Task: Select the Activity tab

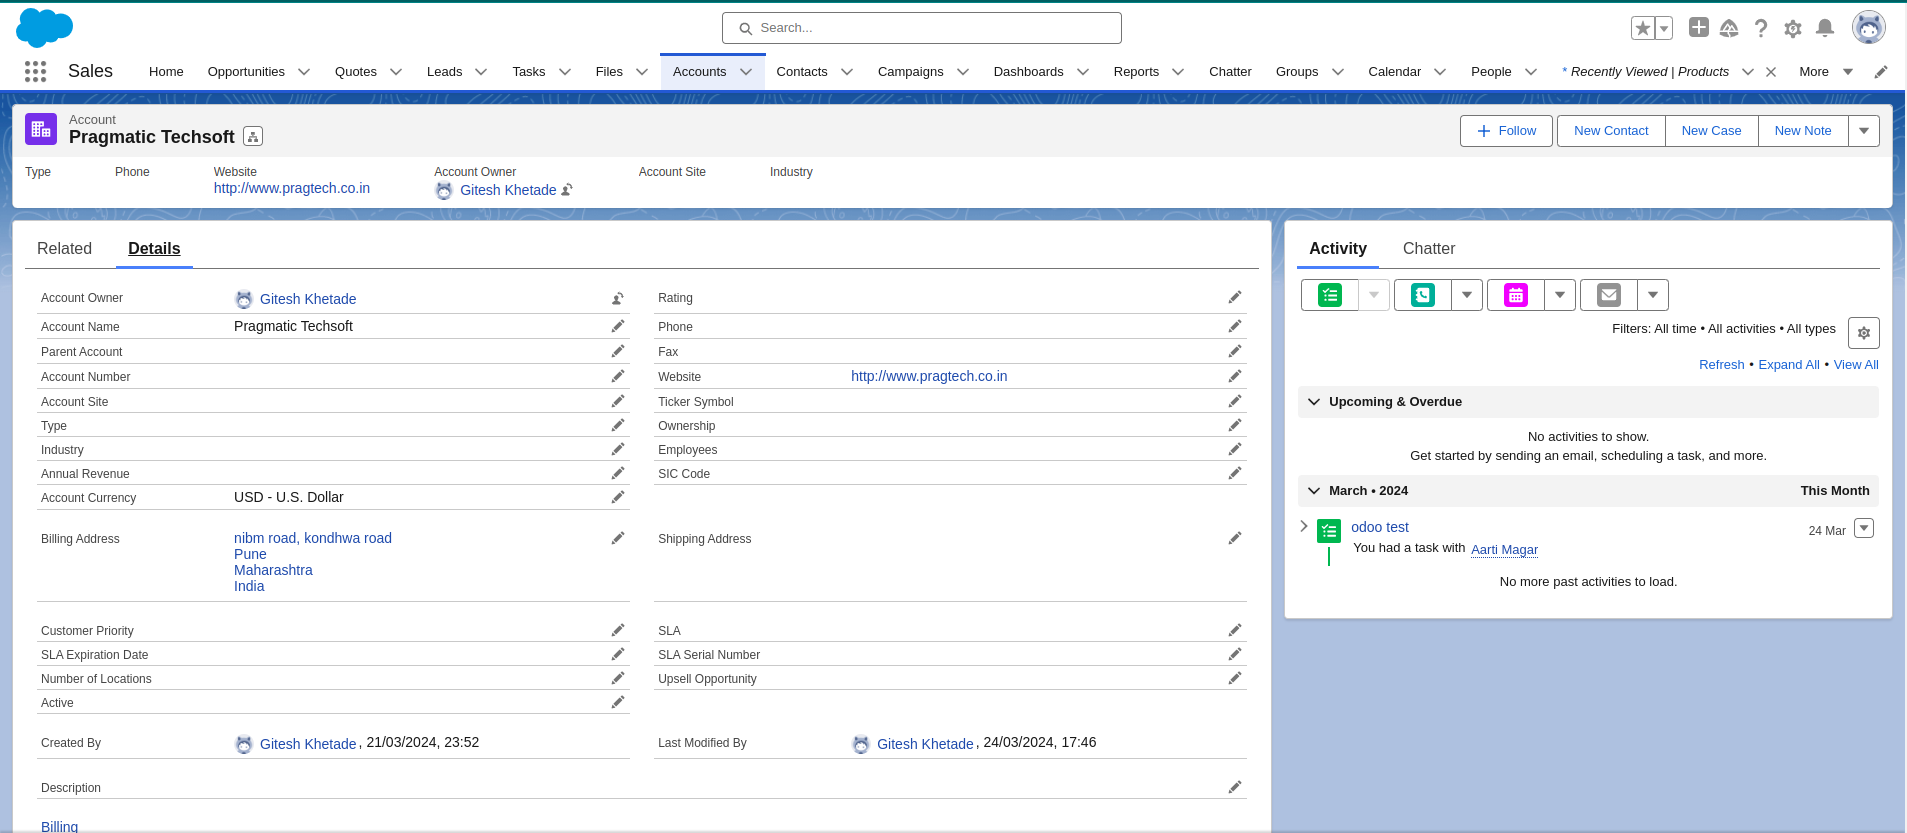Action: coord(1338,248)
